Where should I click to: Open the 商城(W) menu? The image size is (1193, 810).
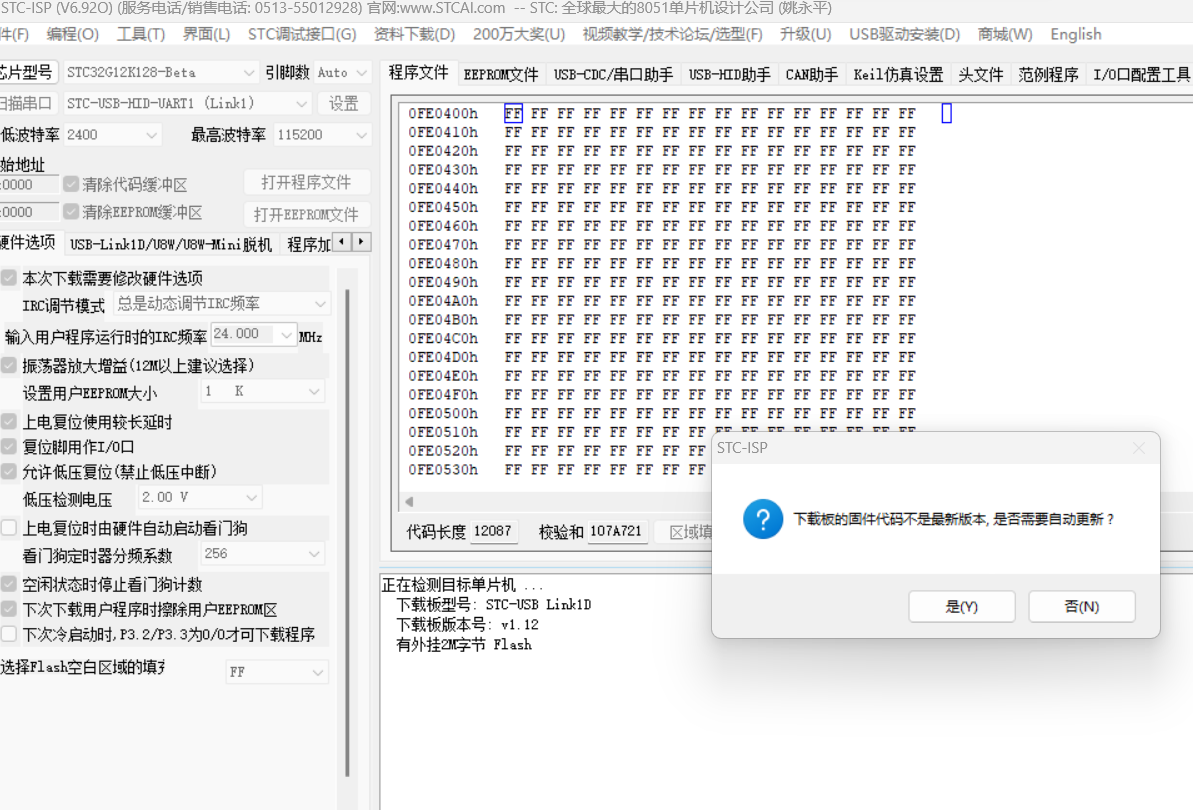tap(1005, 34)
